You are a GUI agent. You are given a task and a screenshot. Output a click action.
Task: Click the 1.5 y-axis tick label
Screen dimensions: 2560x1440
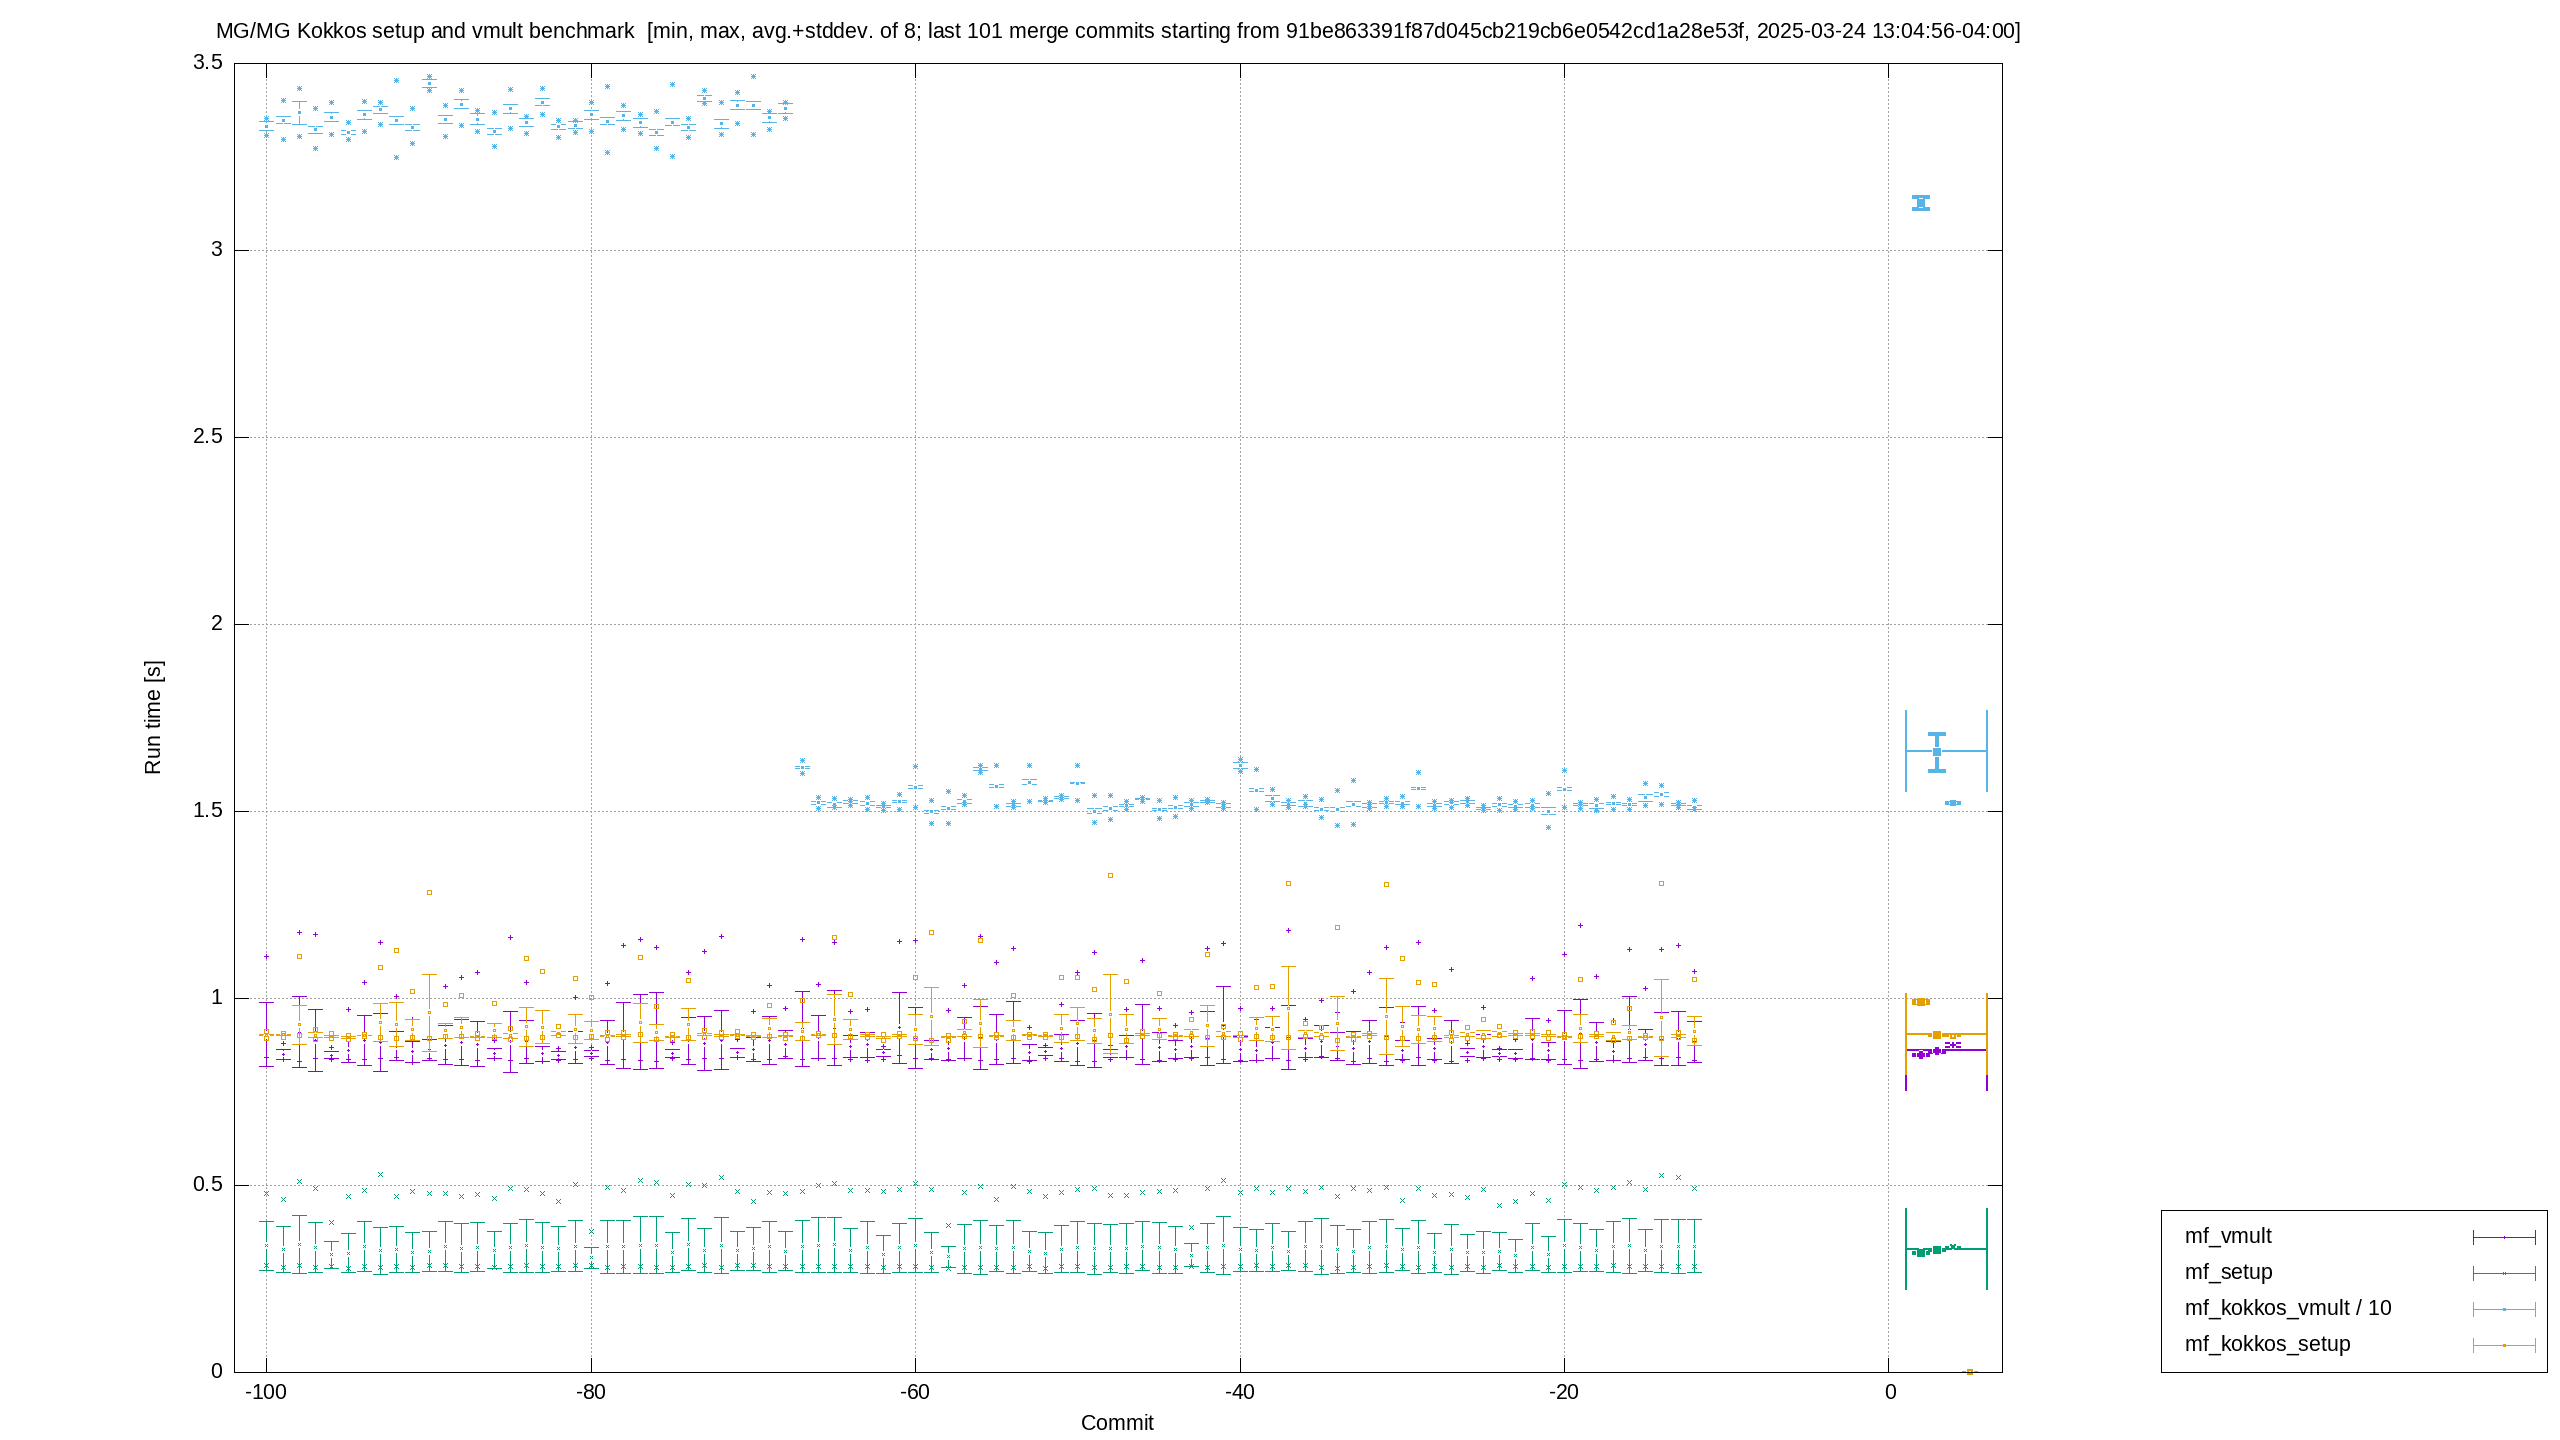[x=207, y=810]
